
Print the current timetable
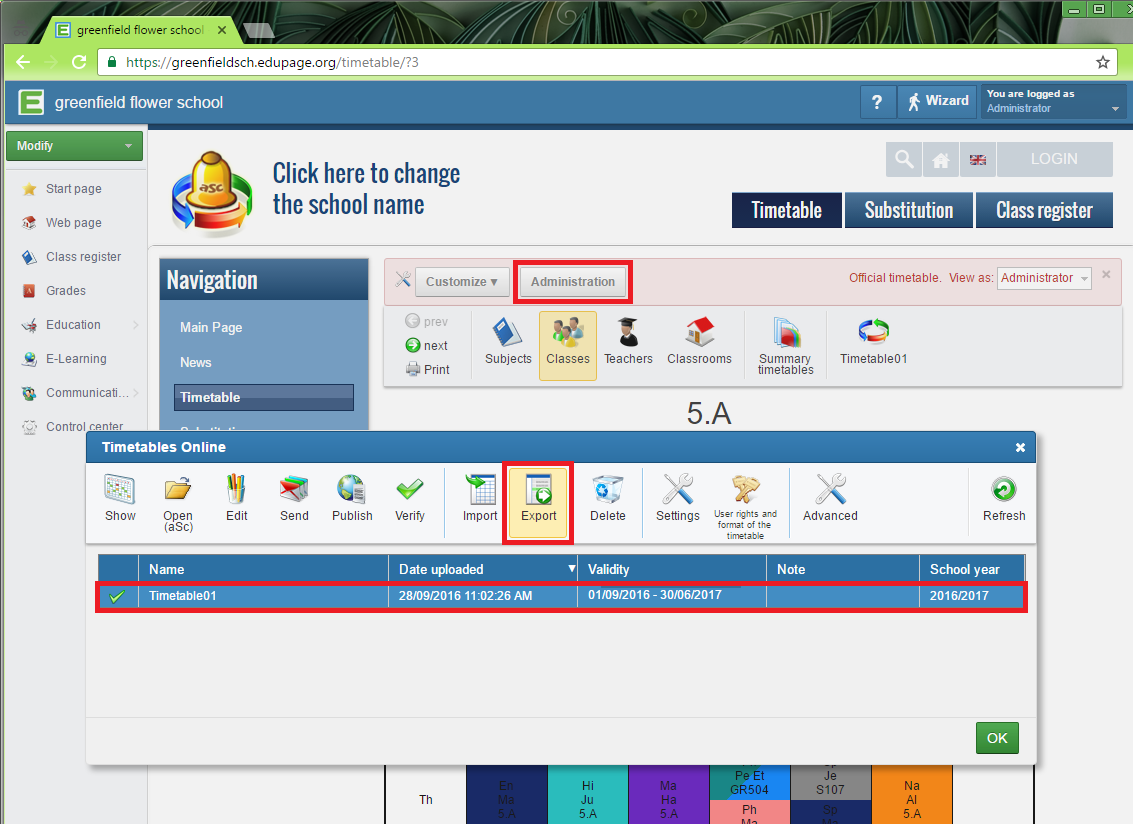[x=428, y=369]
